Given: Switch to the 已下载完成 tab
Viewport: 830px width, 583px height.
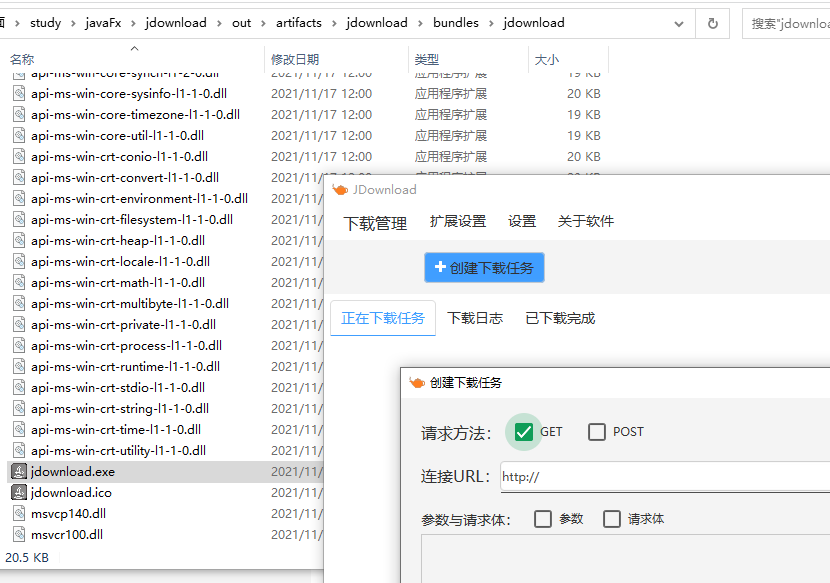Looking at the screenshot, I should 560,318.
